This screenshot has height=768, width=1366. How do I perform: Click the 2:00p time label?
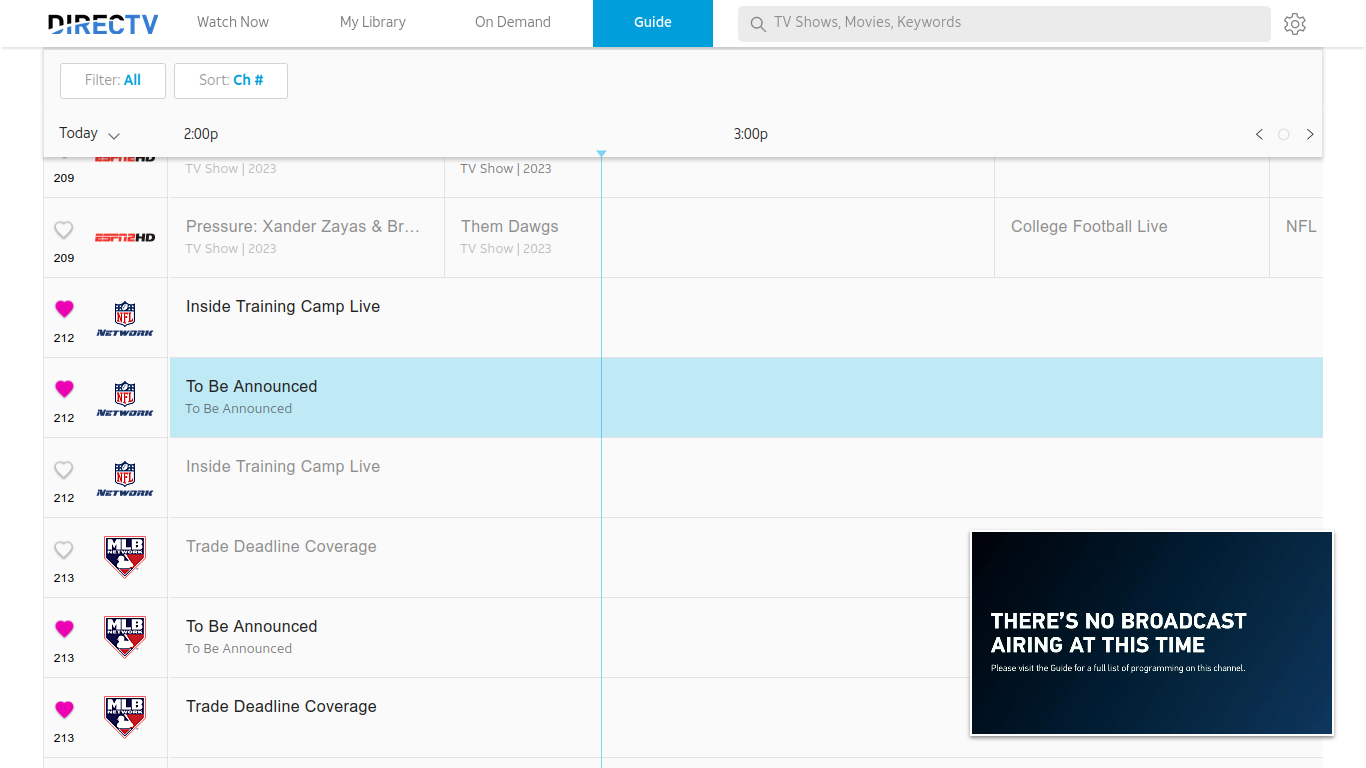point(201,134)
